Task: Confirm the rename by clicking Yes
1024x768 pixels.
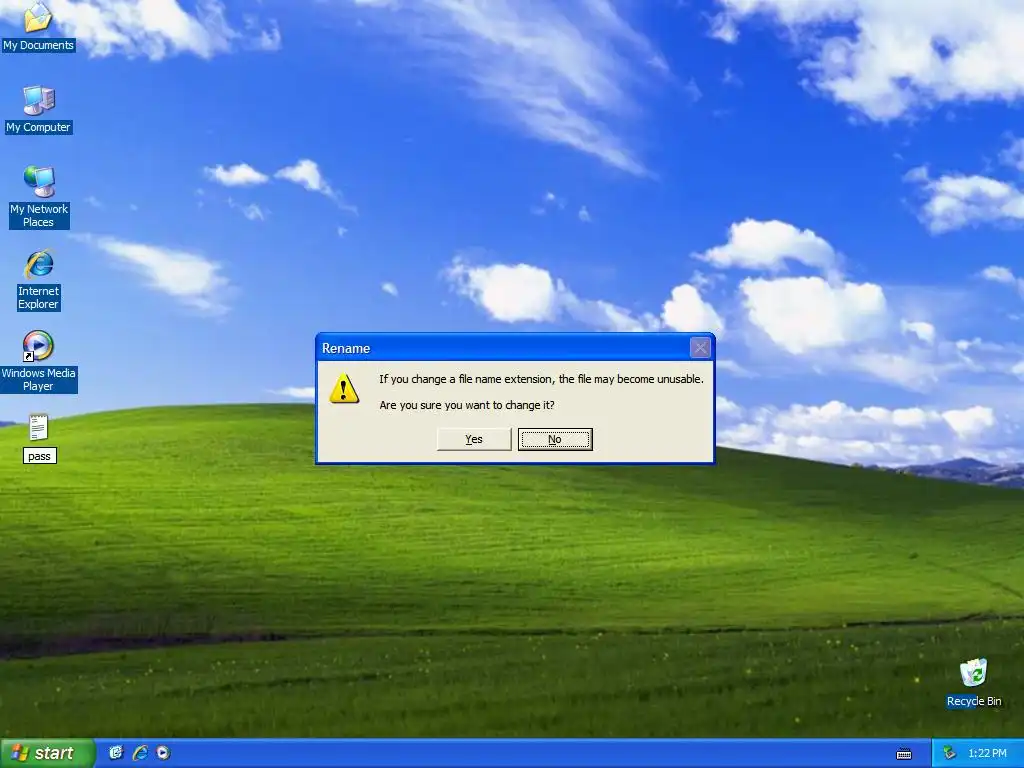Action: point(473,440)
